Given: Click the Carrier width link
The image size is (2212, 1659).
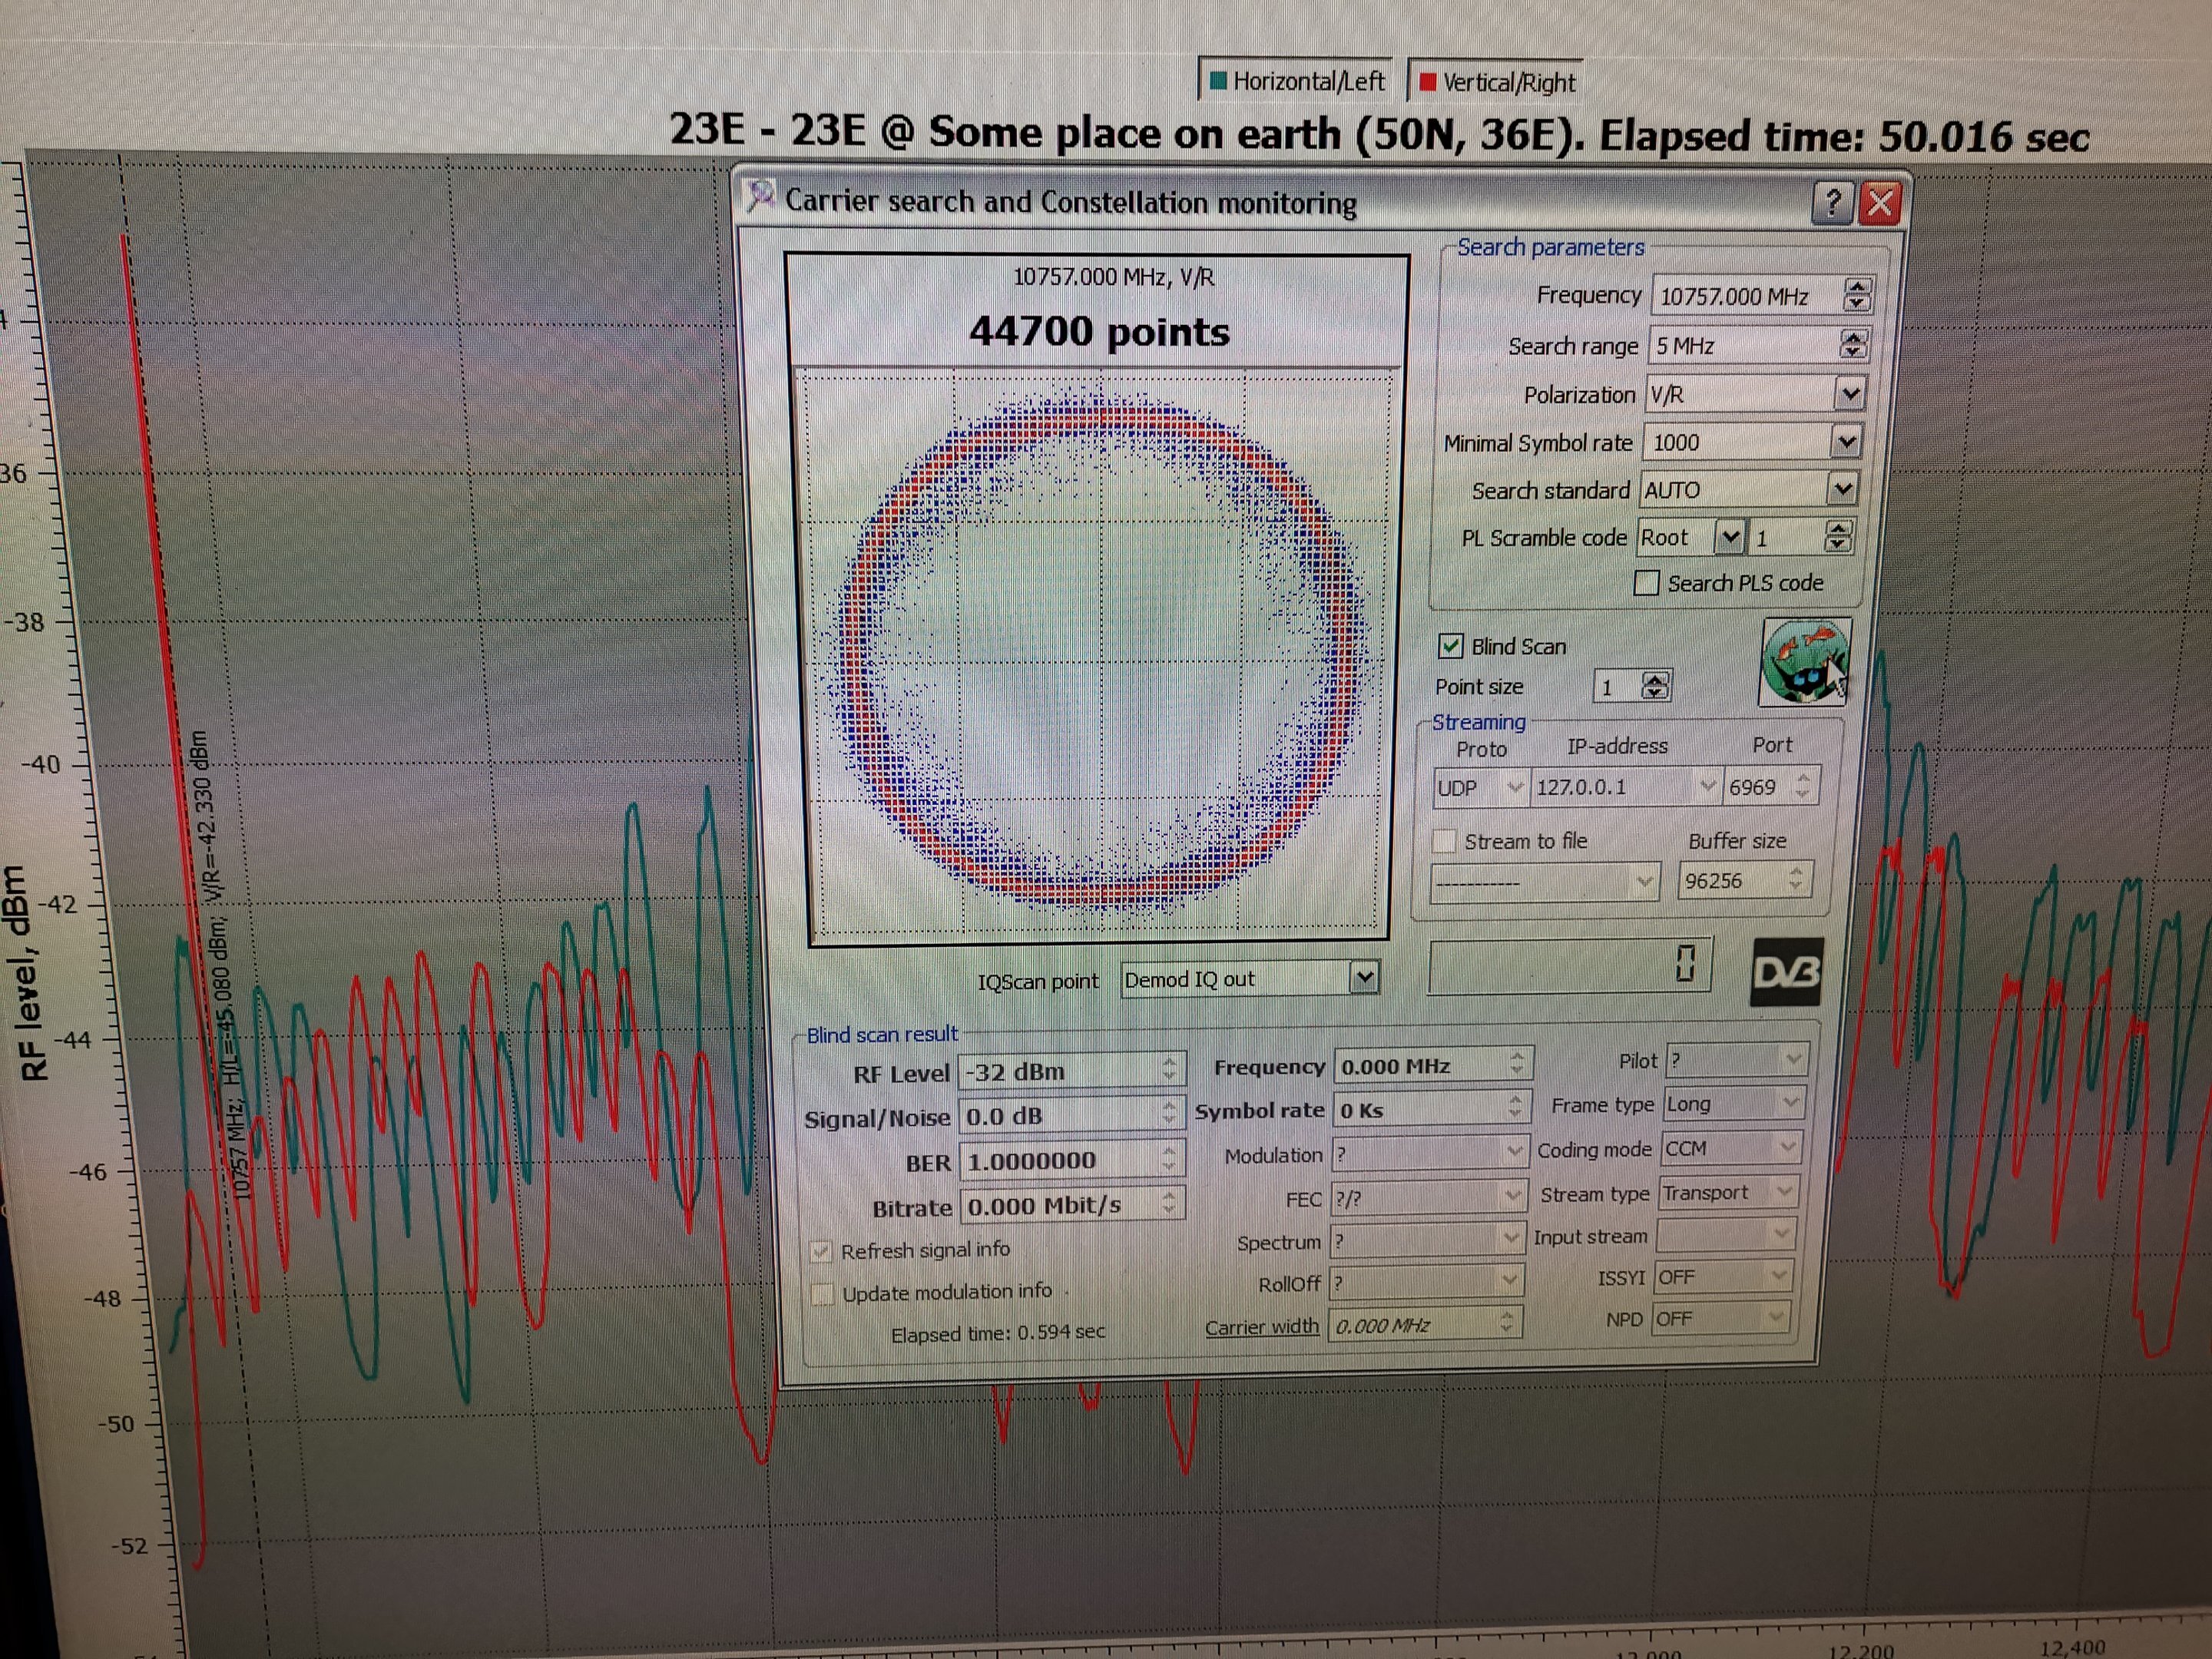Looking at the screenshot, I should click(x=1261, y=1327).
